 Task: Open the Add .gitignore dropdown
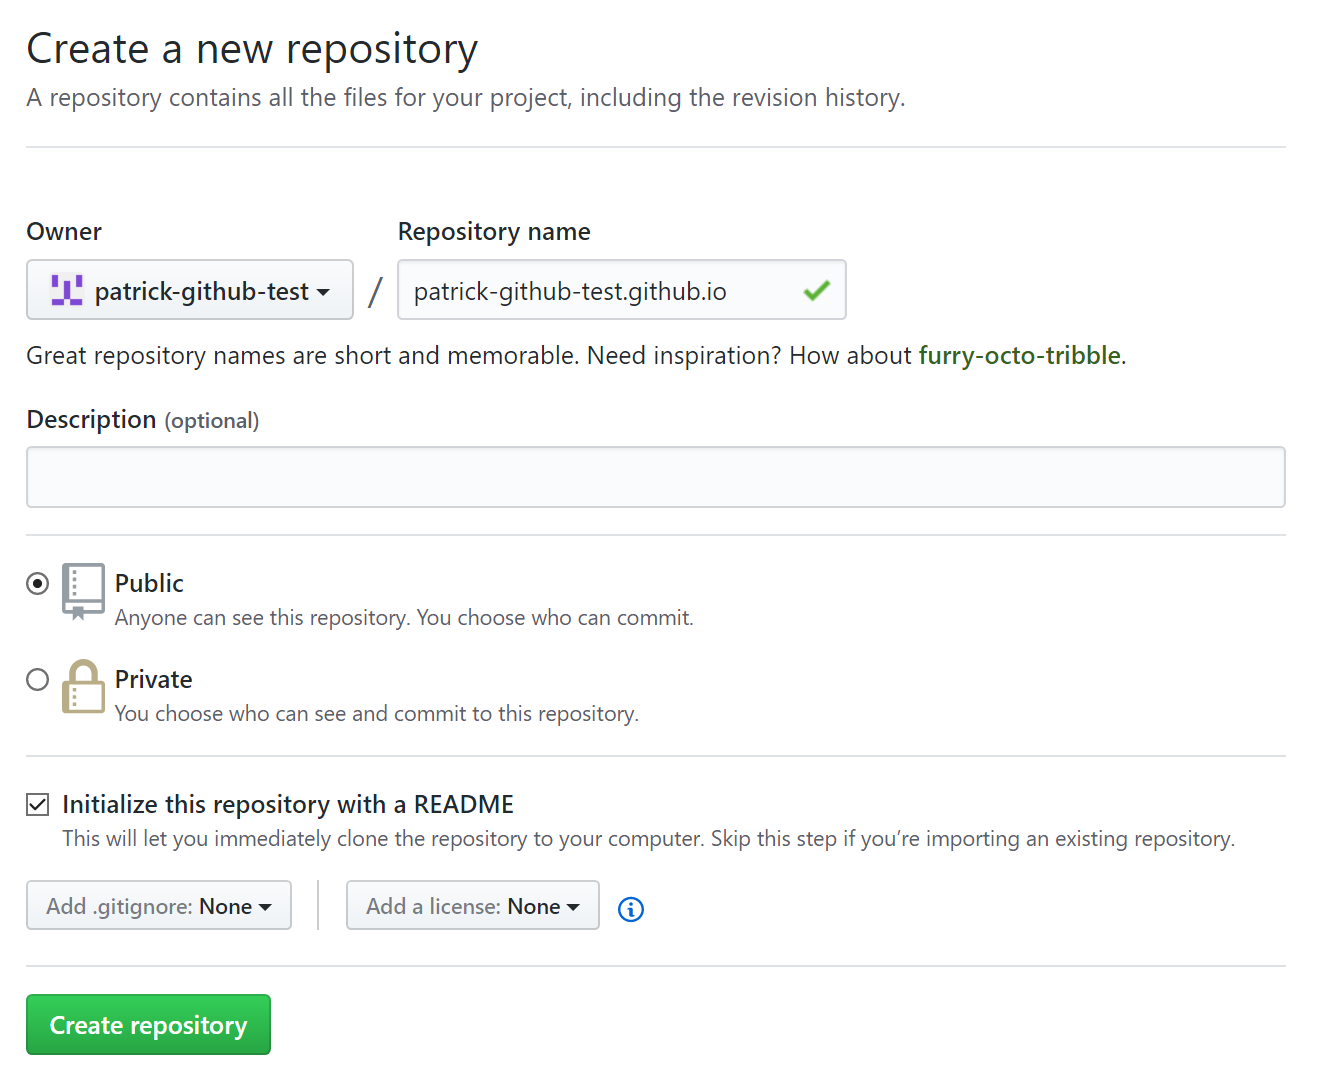(x=159, y=905)
